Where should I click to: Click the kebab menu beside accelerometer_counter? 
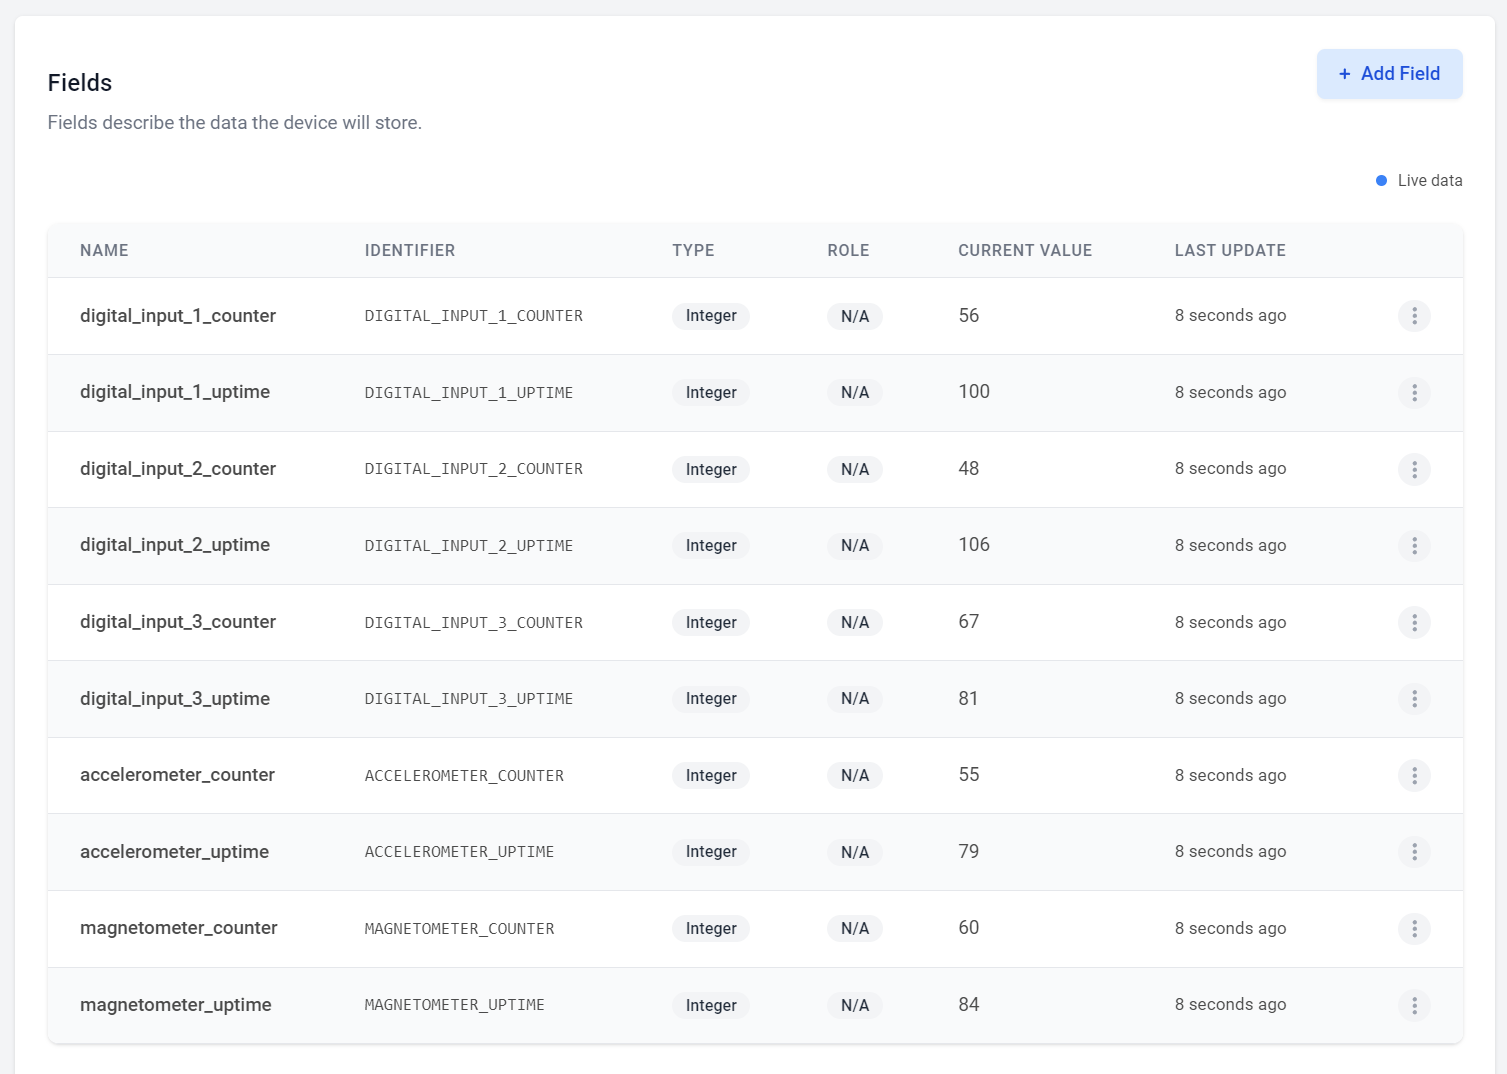point(1414,775)
